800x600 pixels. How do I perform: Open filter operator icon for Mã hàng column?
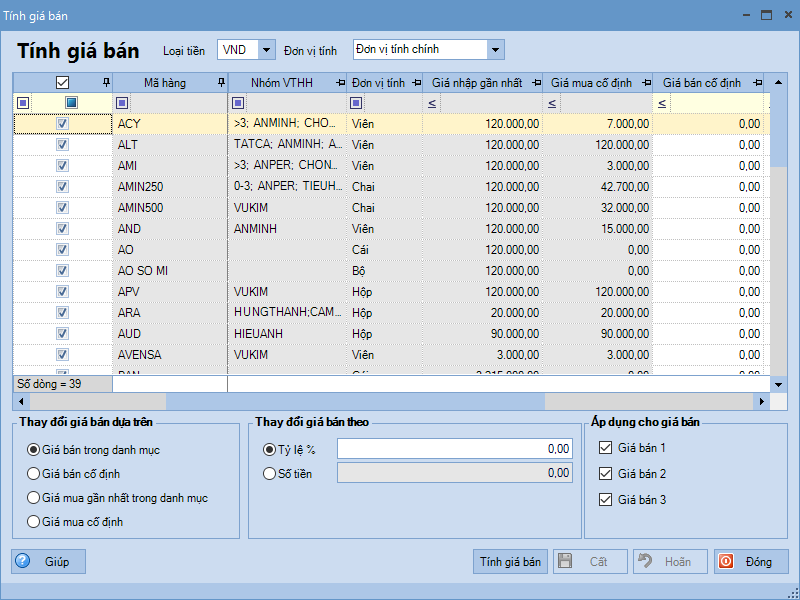point(121,104)
